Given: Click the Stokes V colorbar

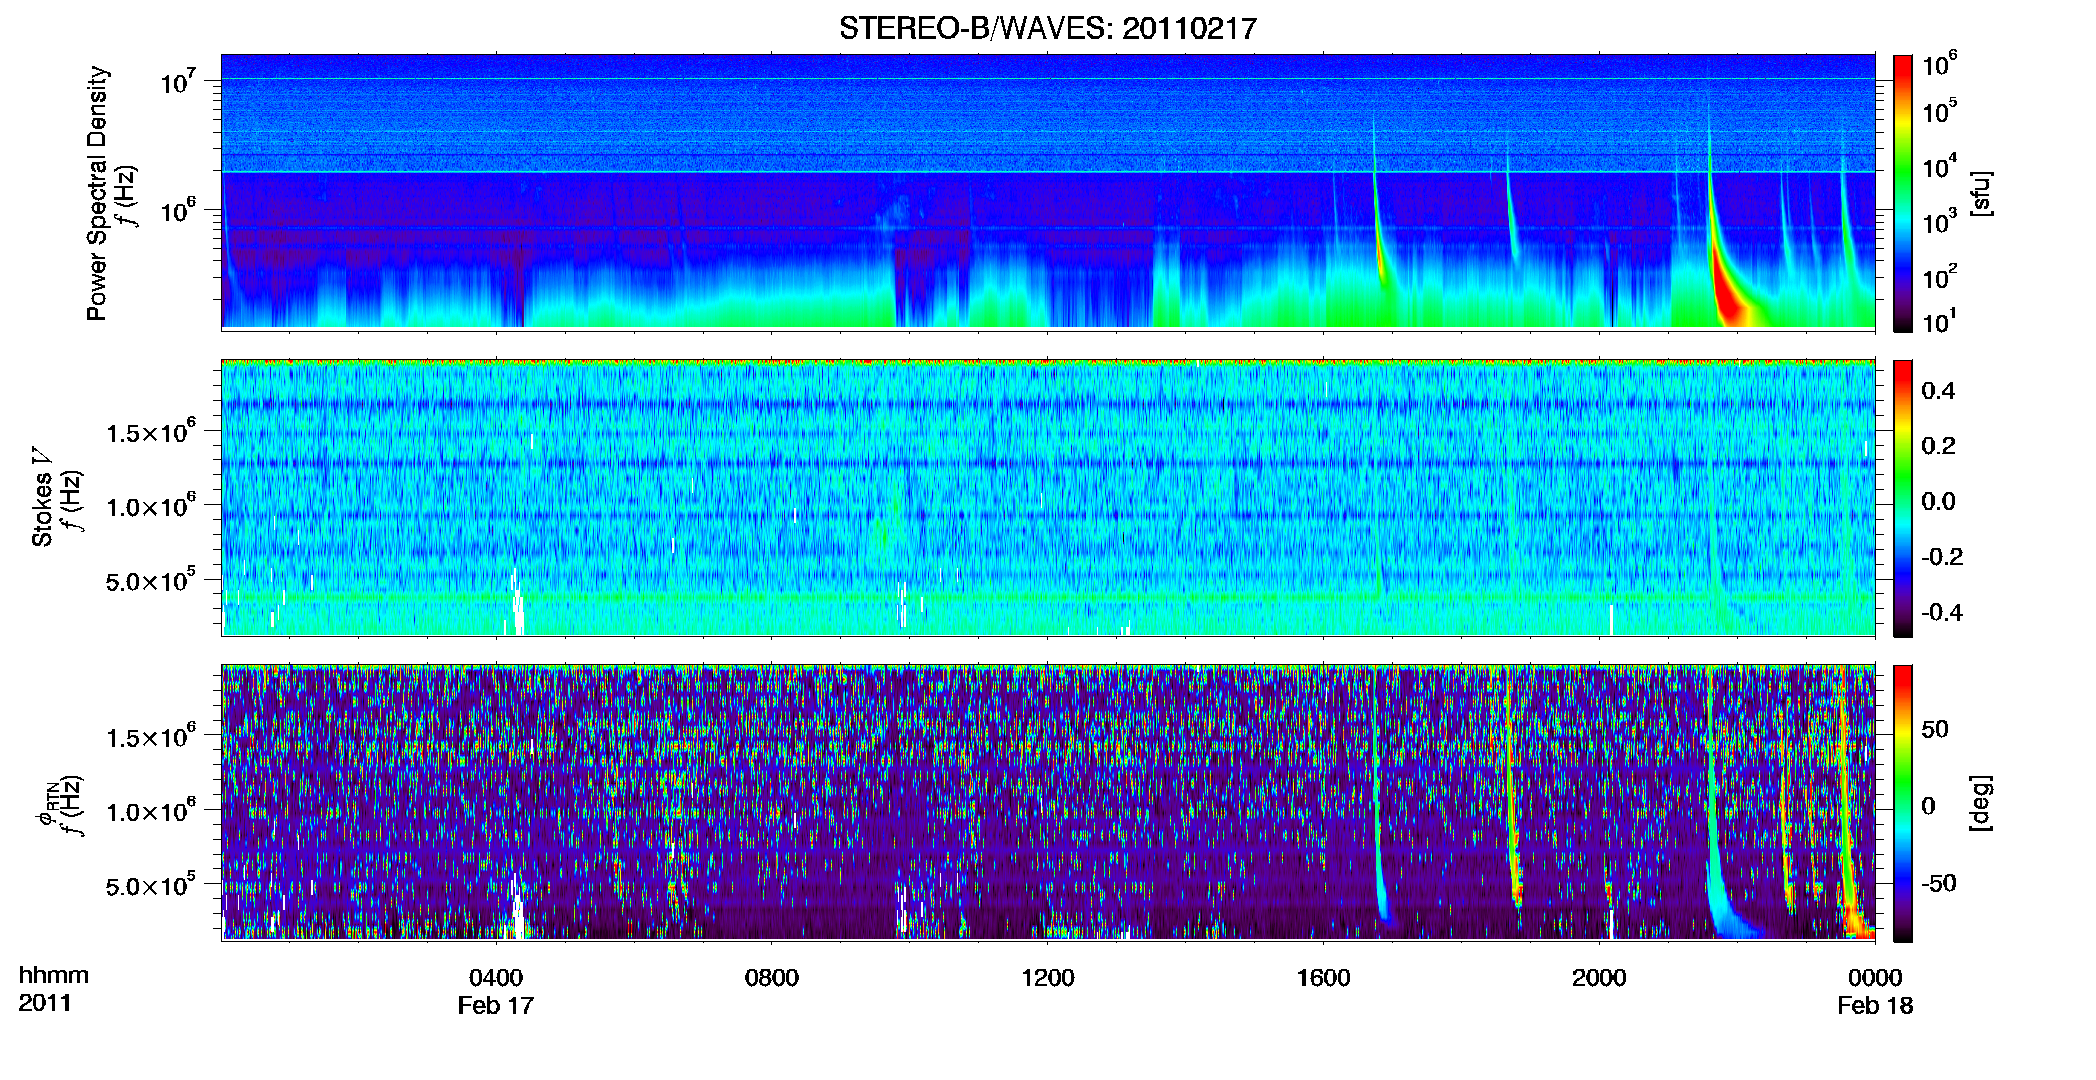Looking at the screenshot, I should point(1903,498).
